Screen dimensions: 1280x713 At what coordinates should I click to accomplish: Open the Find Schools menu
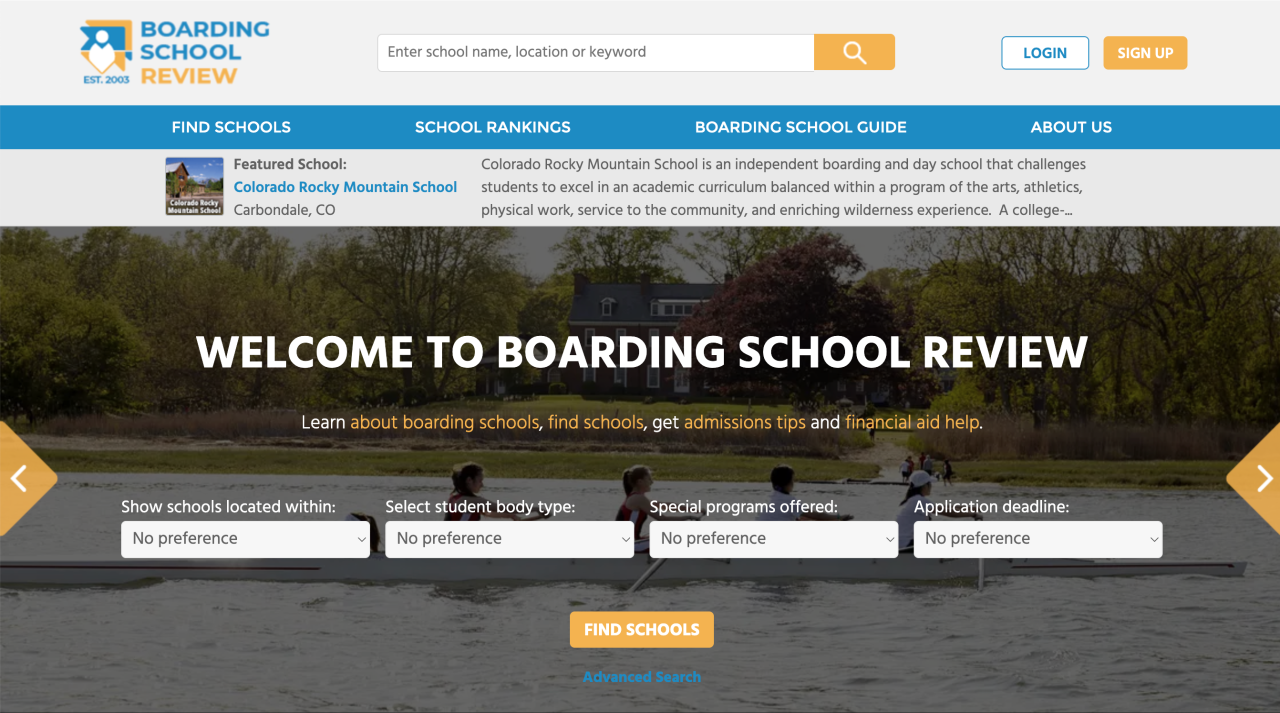click(231, 127)
